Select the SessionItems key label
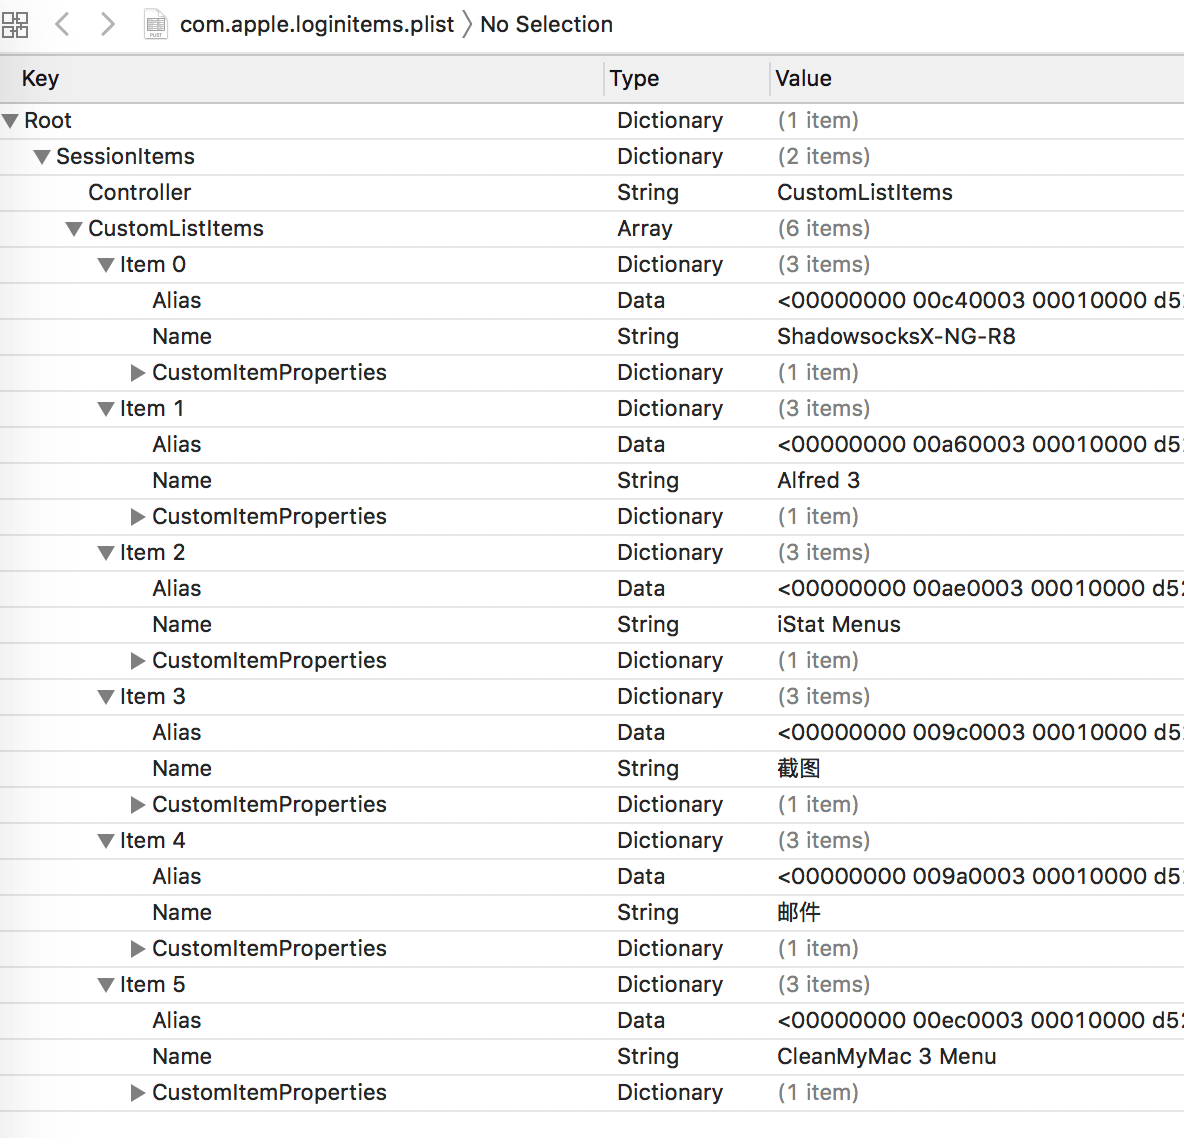 coord(125,156)
